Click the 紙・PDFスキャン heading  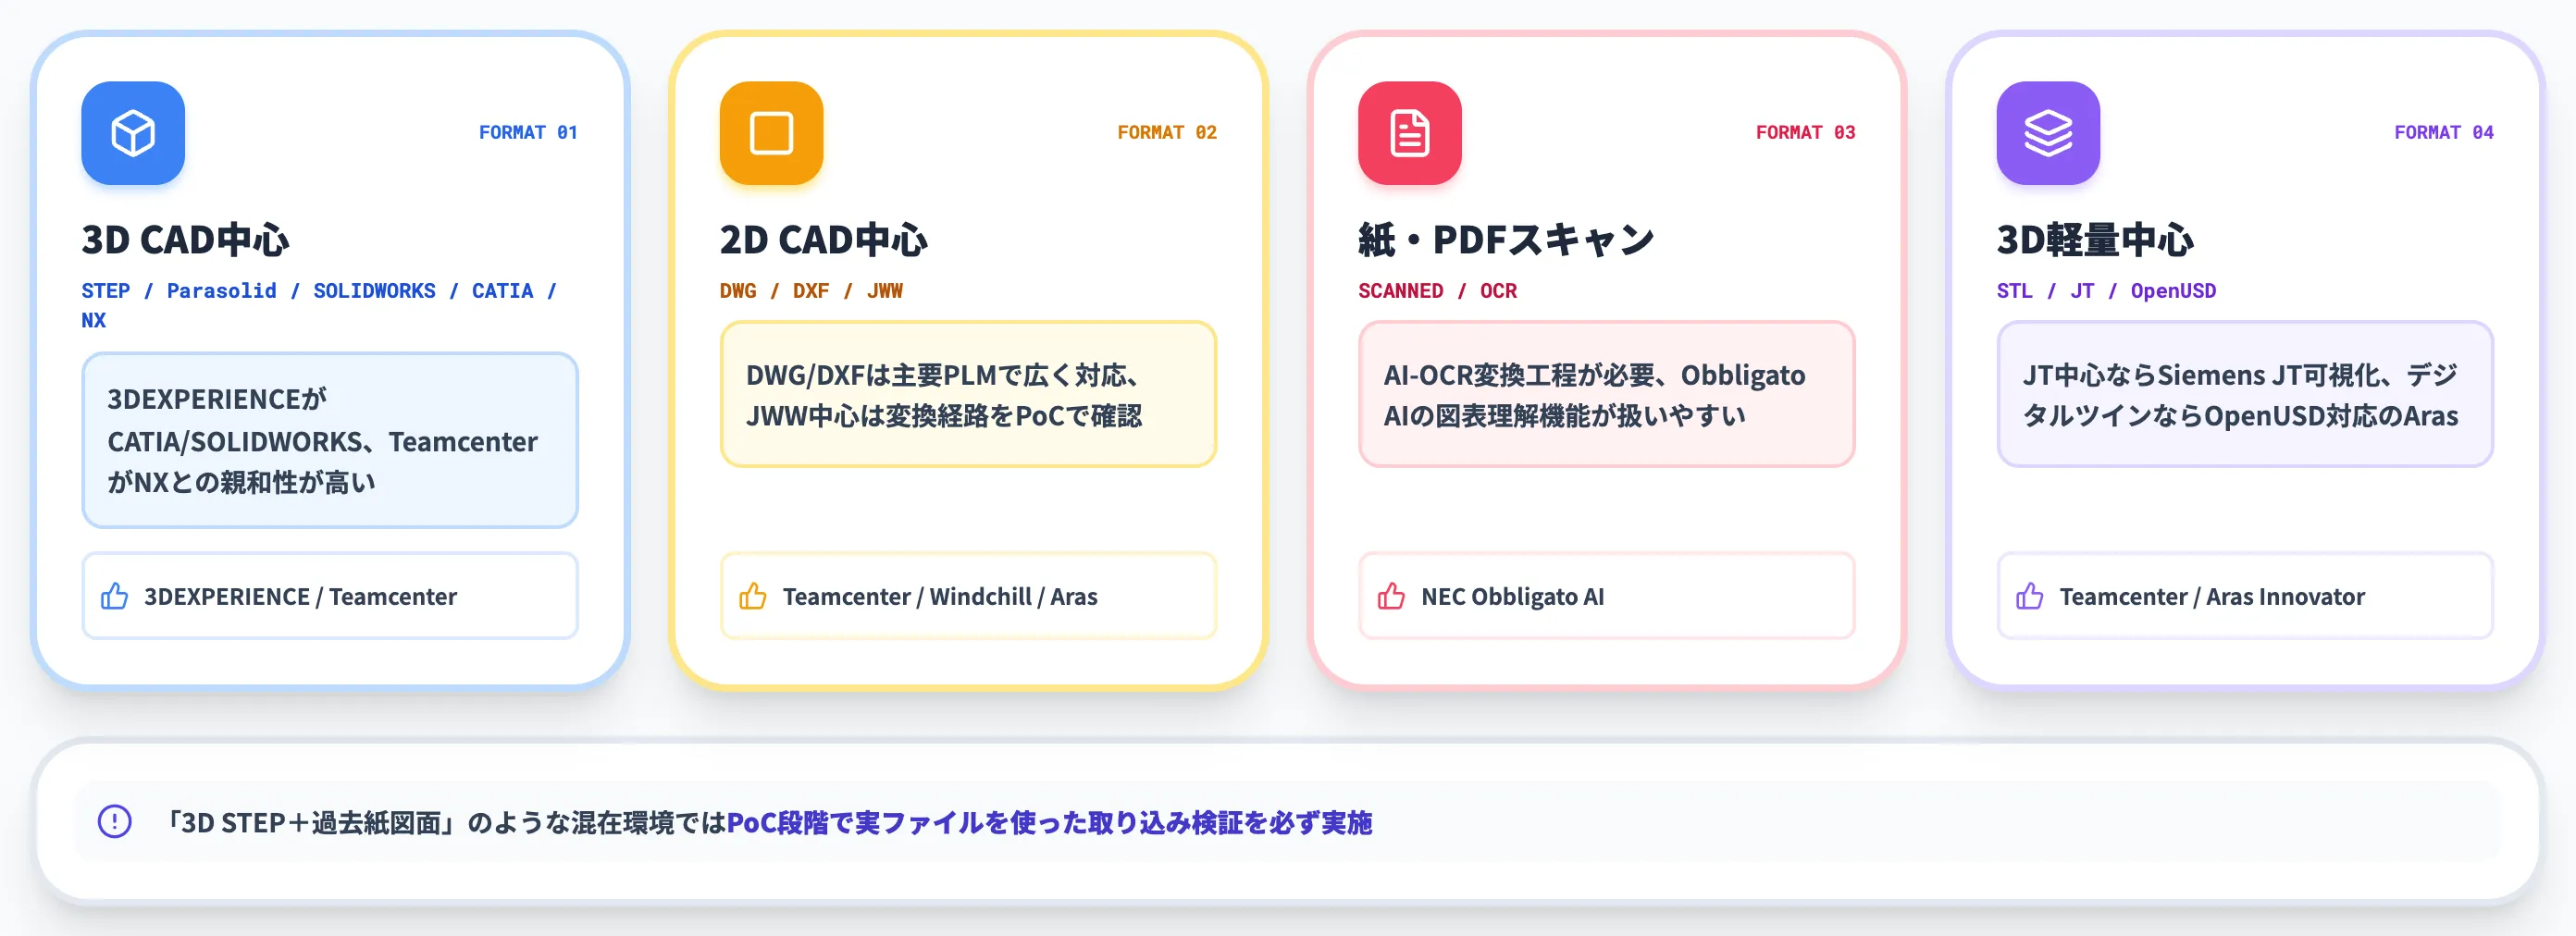pos(1506,240)
